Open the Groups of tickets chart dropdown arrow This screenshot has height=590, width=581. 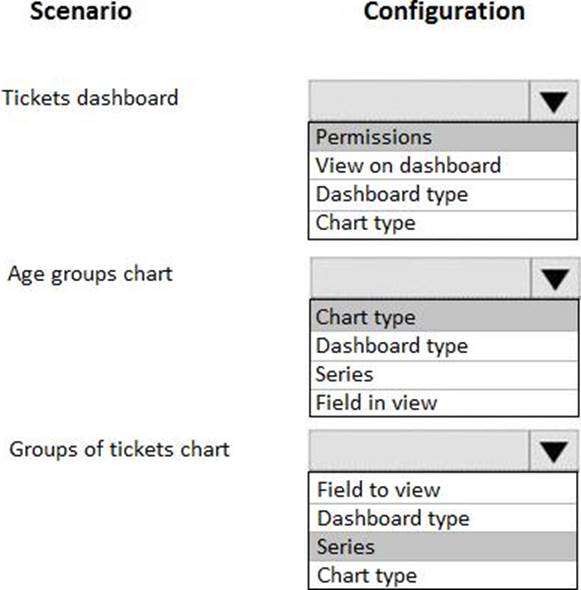pos(554,451)
